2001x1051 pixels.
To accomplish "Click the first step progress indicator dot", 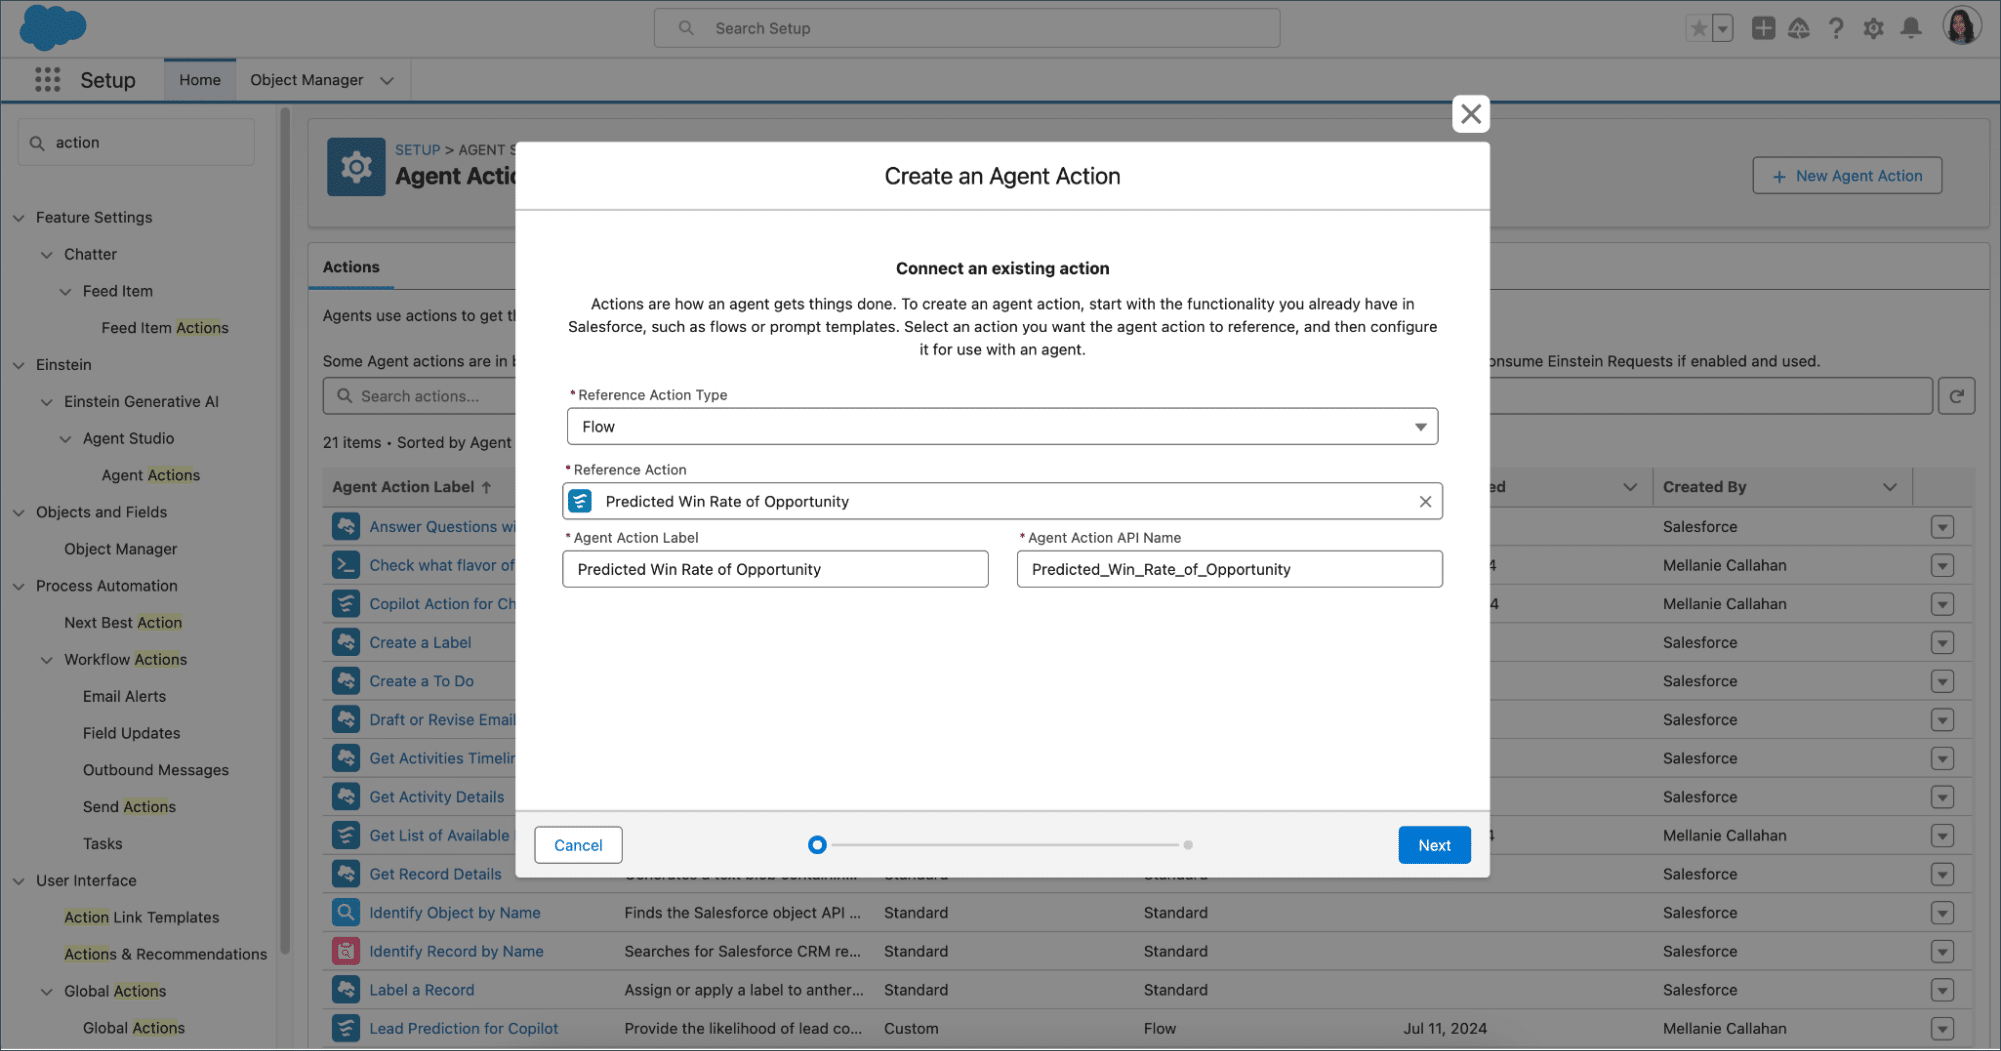I will [817, 845].
